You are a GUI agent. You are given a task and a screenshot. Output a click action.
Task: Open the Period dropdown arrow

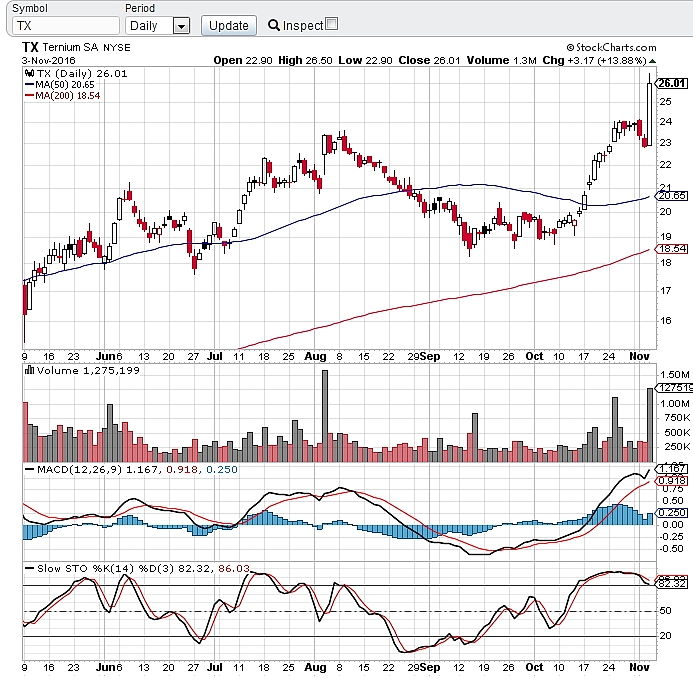point(181,26)
